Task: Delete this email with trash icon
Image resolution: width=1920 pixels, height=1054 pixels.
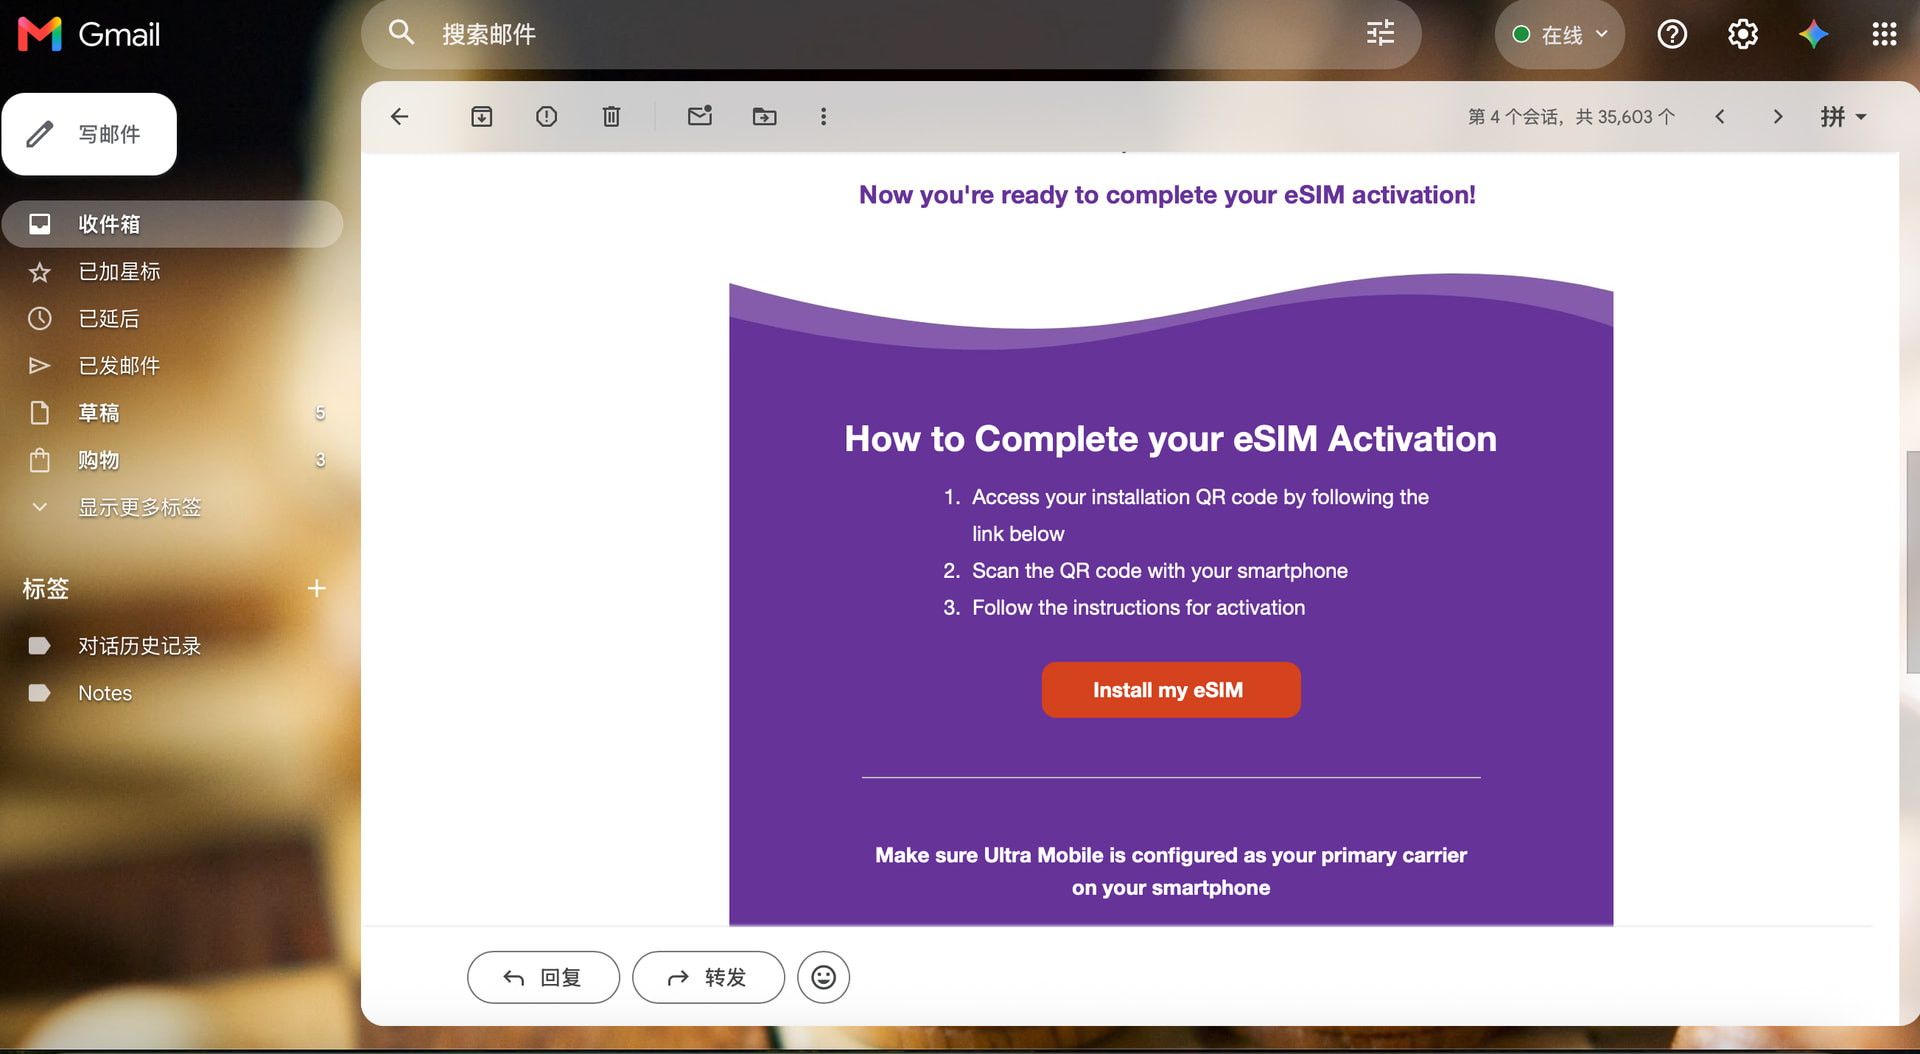Action: pyautogui.click(x=611, y=117)
